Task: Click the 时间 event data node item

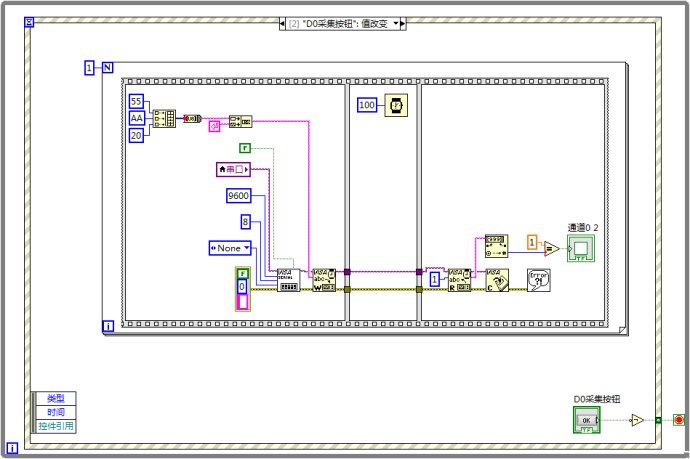Action: tap(53, 412)
